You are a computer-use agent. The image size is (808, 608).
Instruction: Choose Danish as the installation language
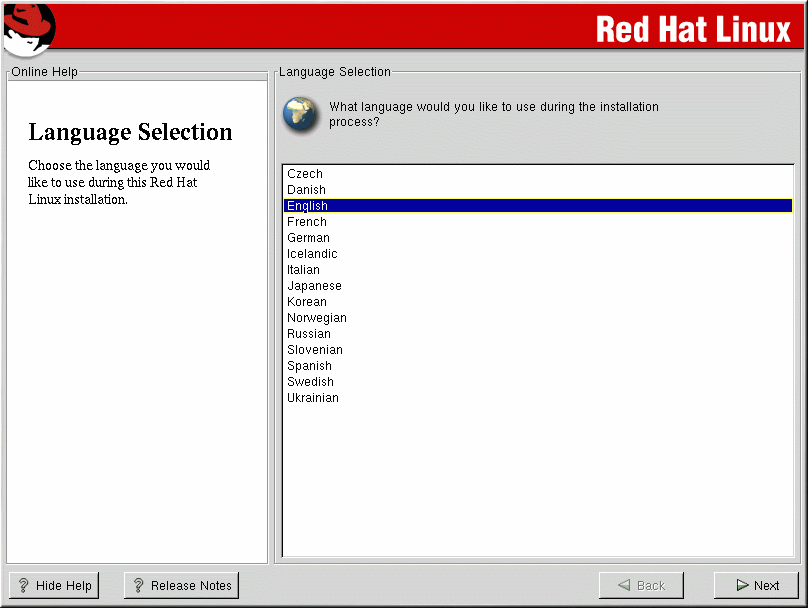point(306,190)
